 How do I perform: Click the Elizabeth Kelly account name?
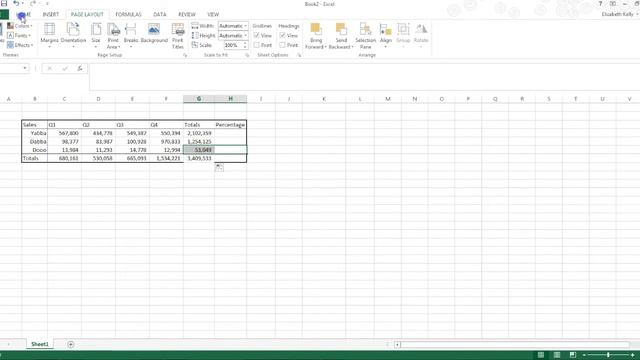(617, 14)
